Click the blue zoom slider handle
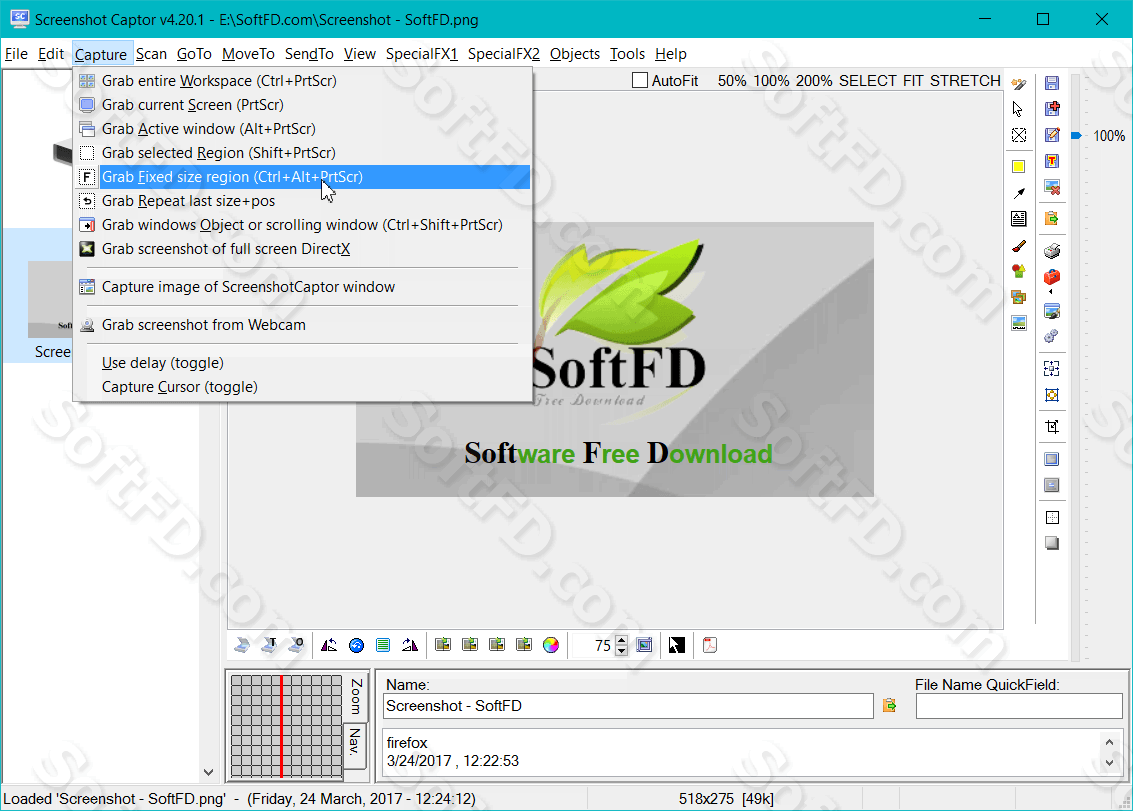This screenshot has width=1133, height=811. click(x=1076, y=136)
